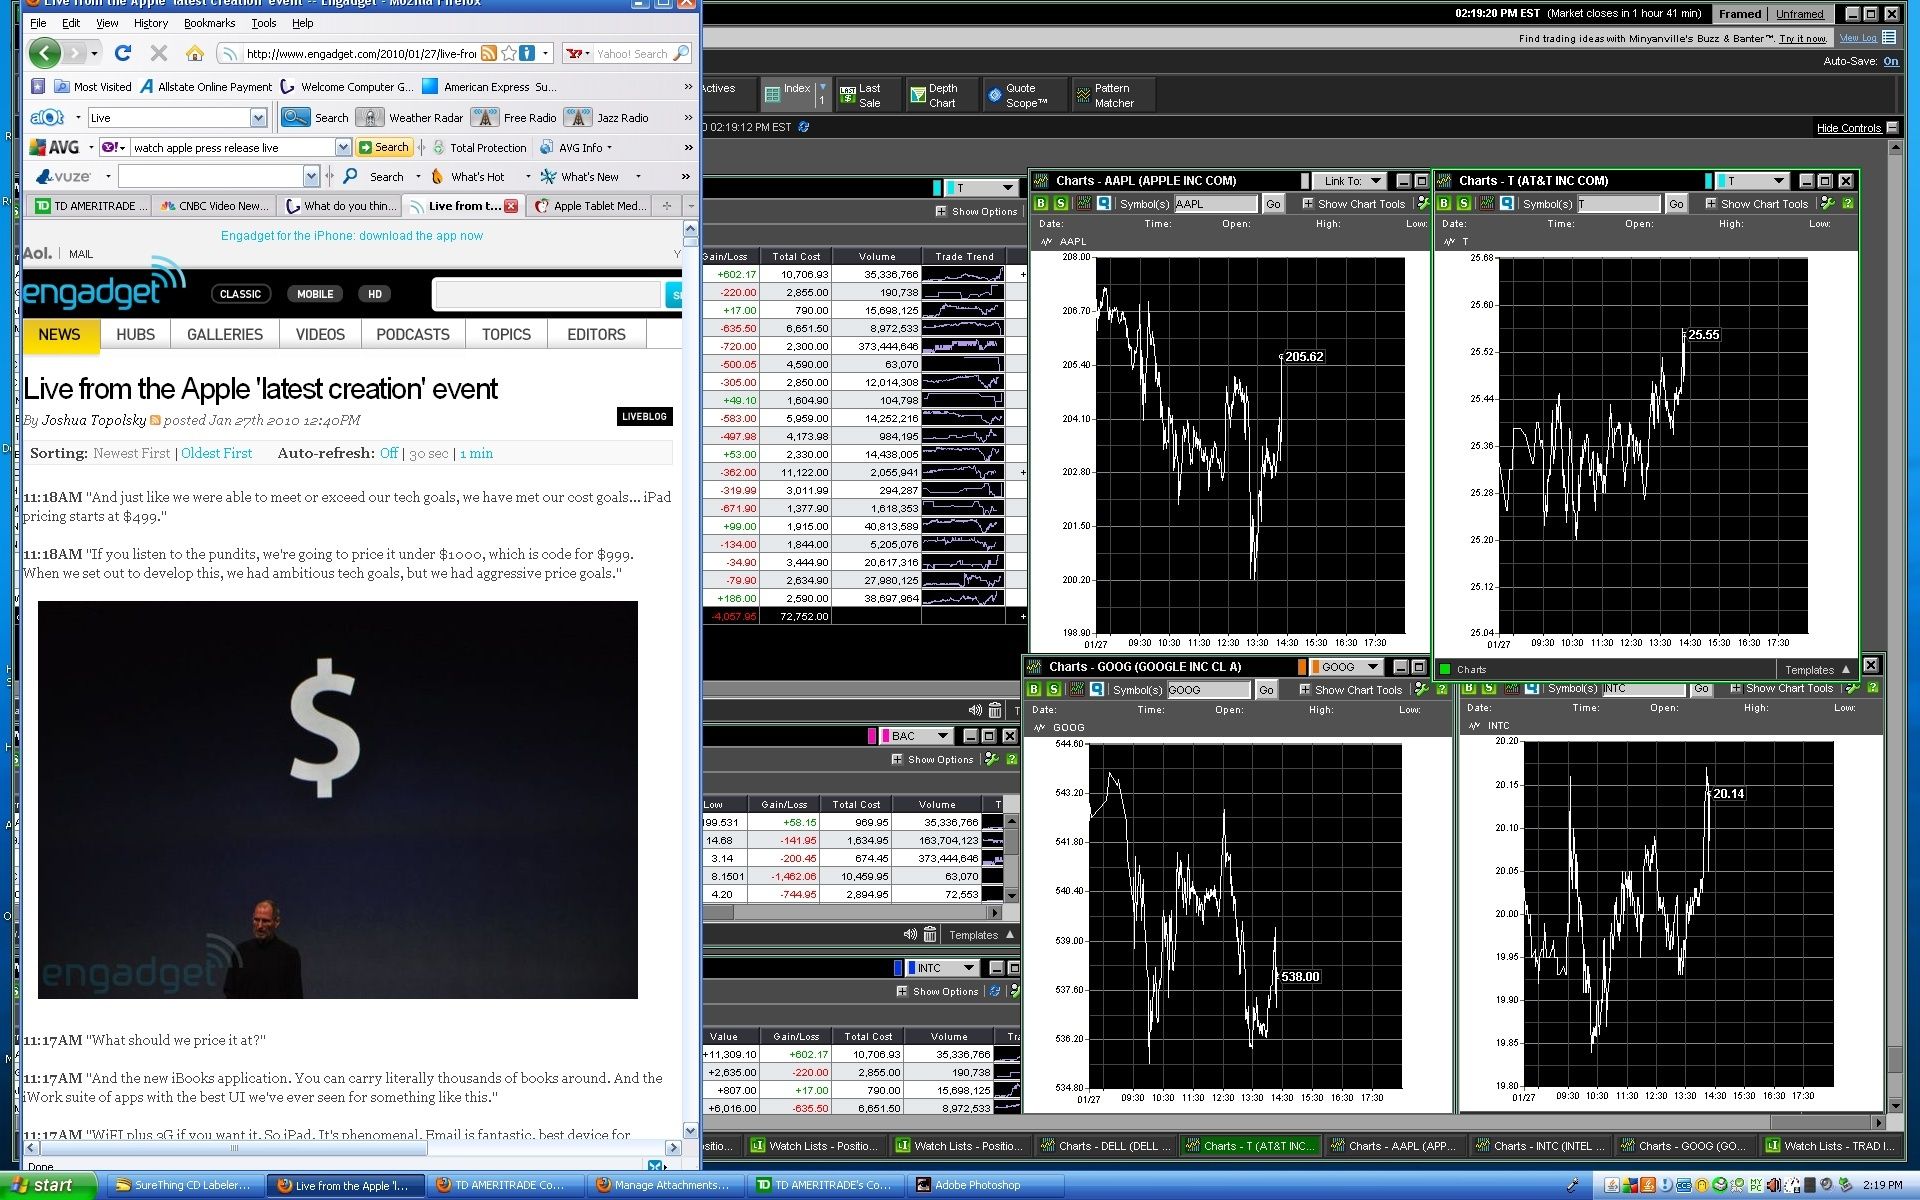Click the Sell 'S' icon in GOOG chart
1920x1200 pixels.
tap(1054, 689)
